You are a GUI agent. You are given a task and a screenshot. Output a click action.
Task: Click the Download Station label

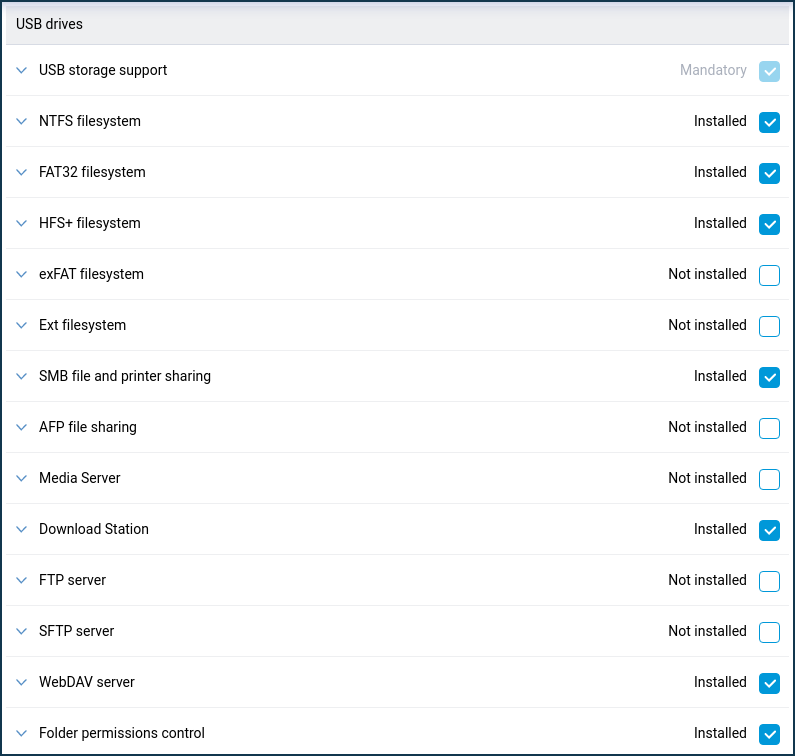94,529
